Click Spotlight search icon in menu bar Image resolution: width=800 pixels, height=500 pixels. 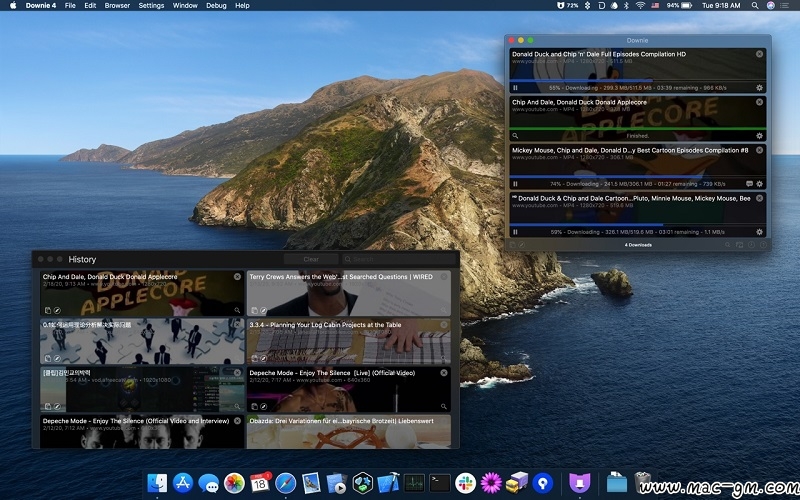point(755,6)
